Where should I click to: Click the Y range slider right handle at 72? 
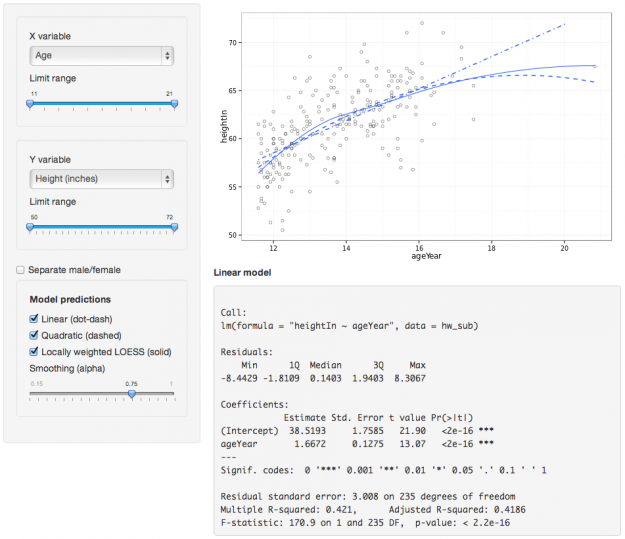coord(174,227)
